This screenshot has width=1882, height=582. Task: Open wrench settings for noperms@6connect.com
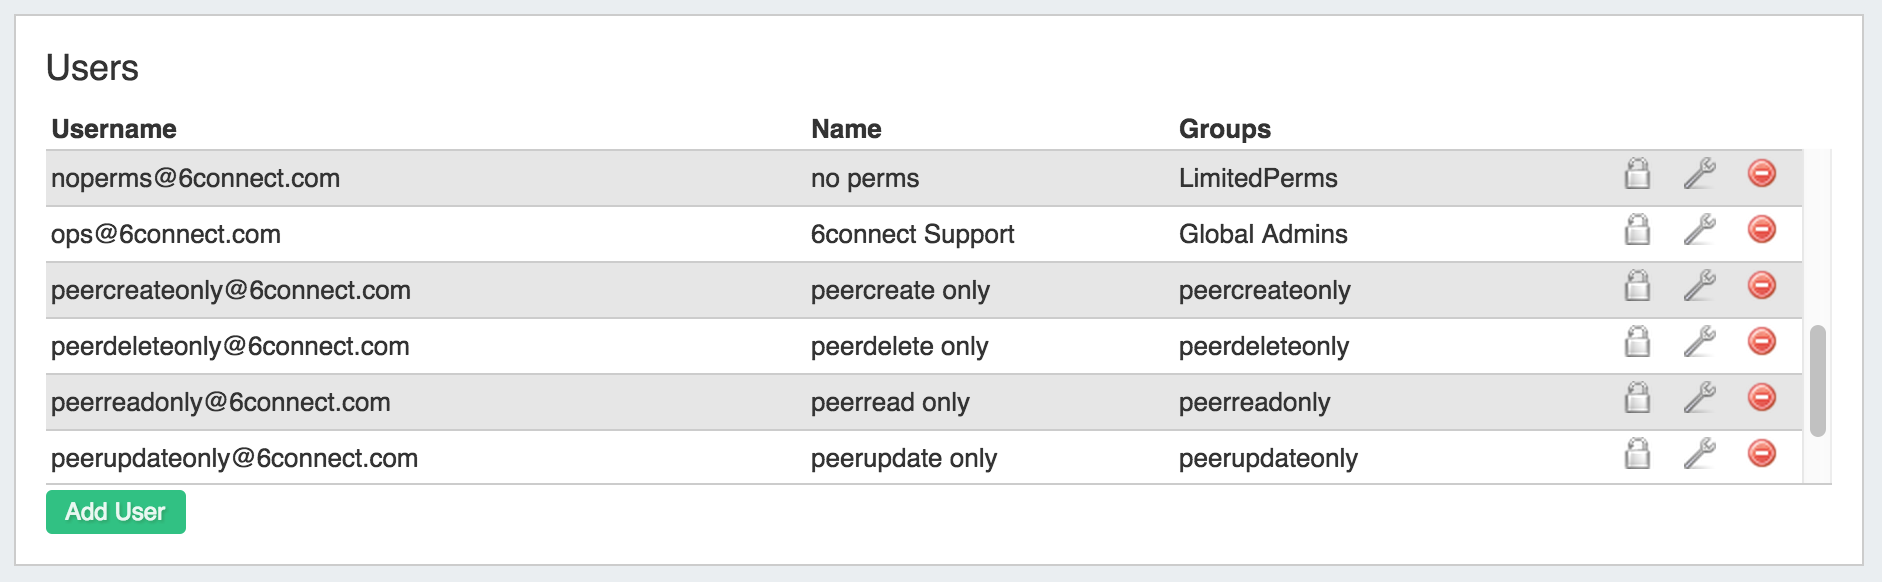pos(1699,174)
